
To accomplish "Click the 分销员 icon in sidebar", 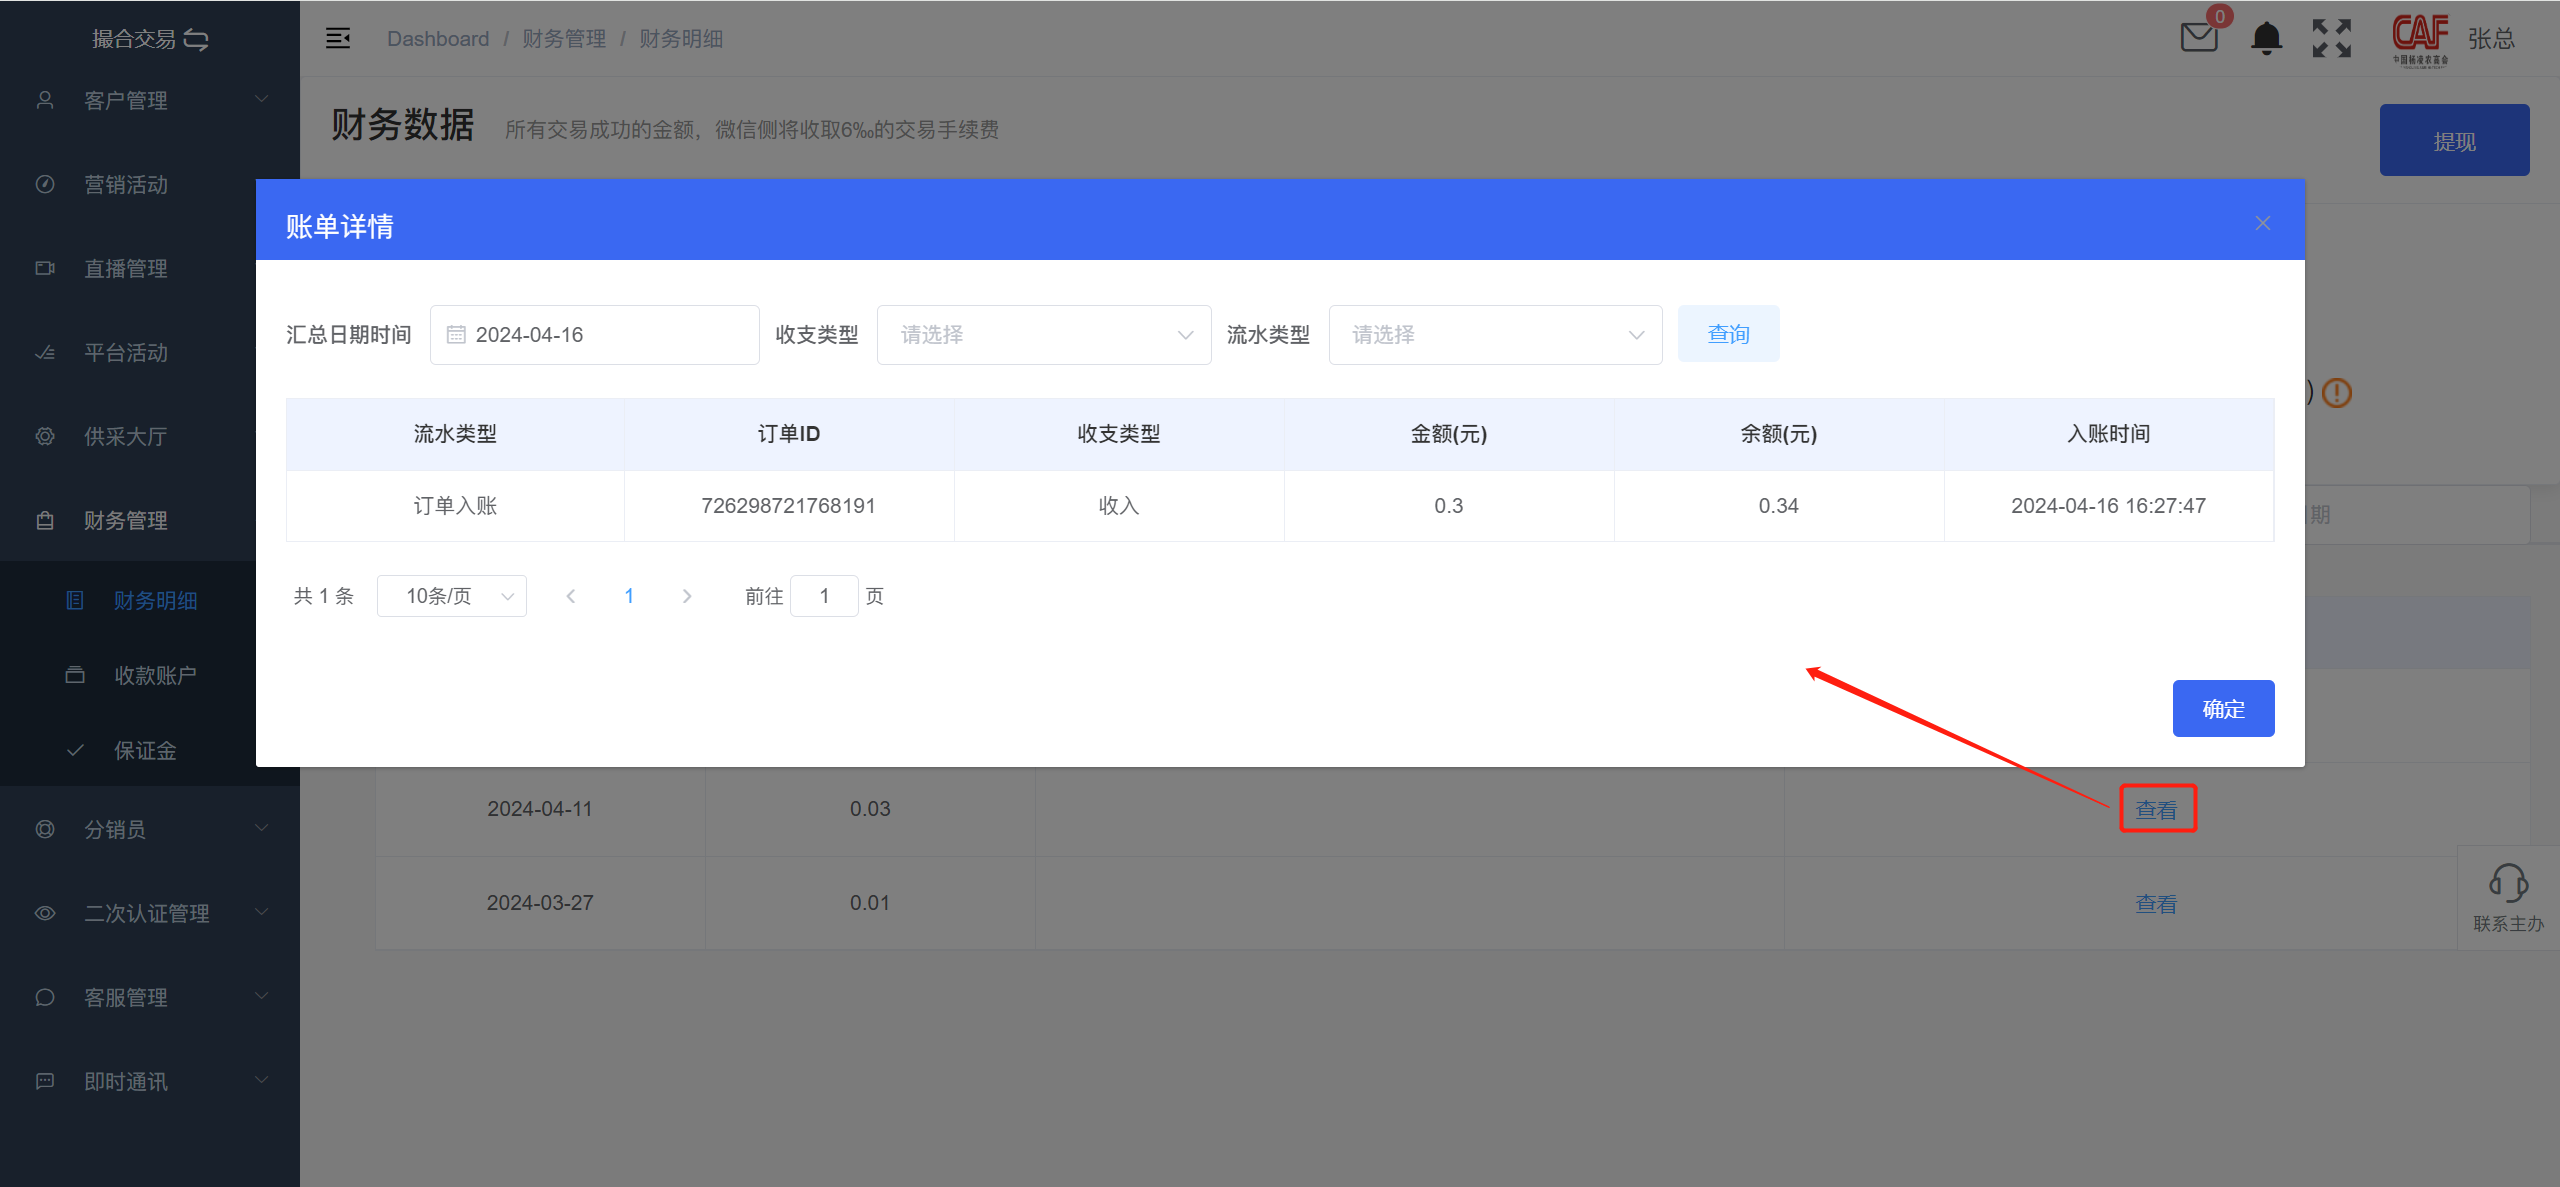I will coord(45,829).
